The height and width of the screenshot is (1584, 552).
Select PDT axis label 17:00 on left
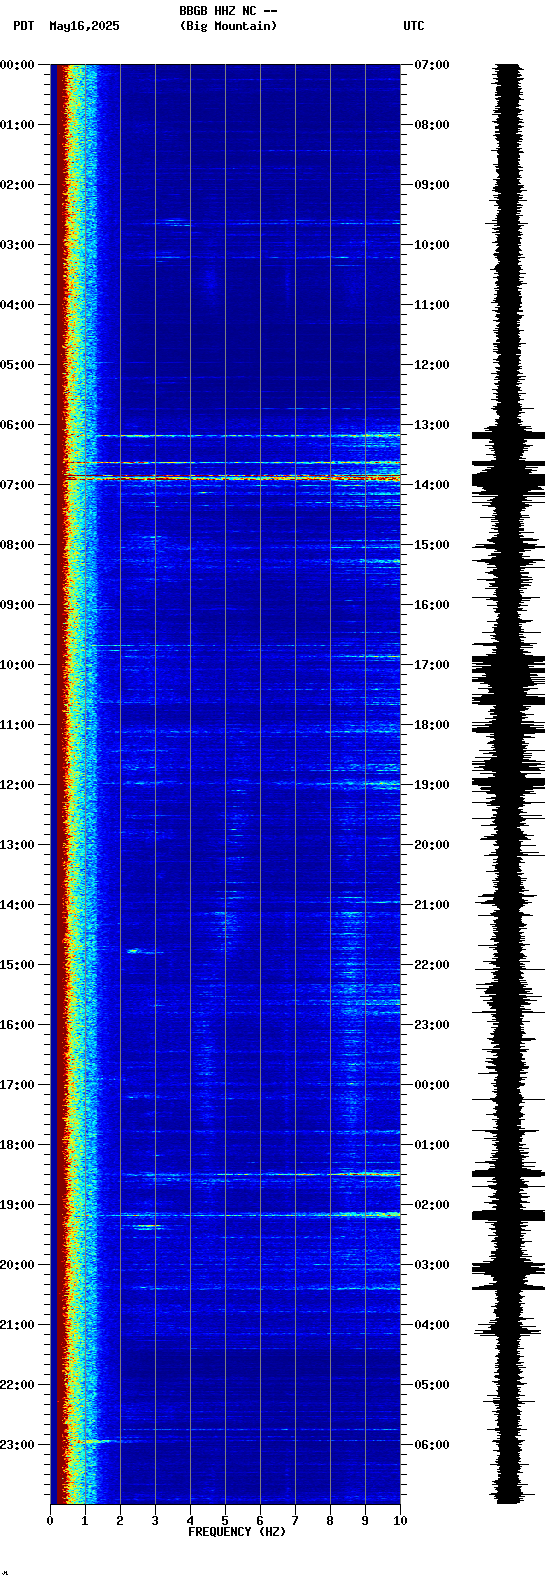pyautogui.click(x=18, y=1085)
